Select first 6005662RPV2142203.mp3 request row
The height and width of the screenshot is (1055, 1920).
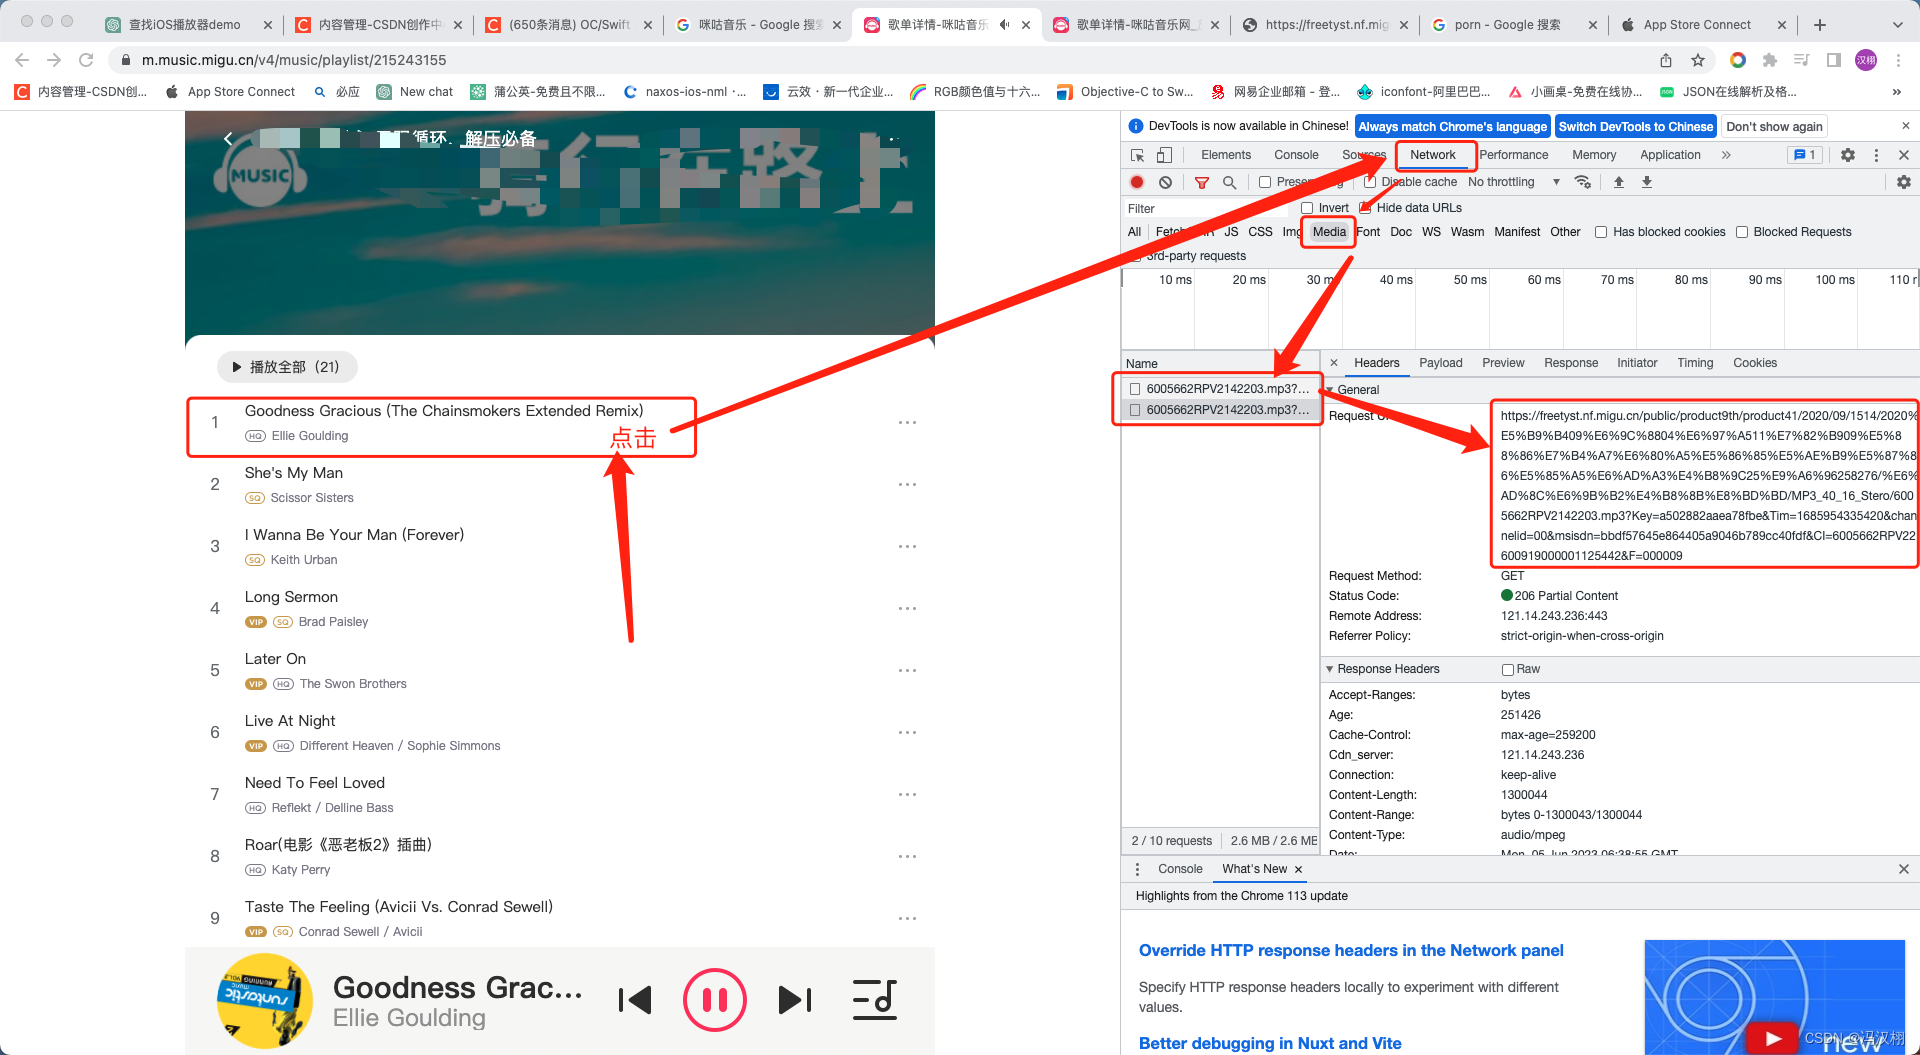coord(1219,389)
